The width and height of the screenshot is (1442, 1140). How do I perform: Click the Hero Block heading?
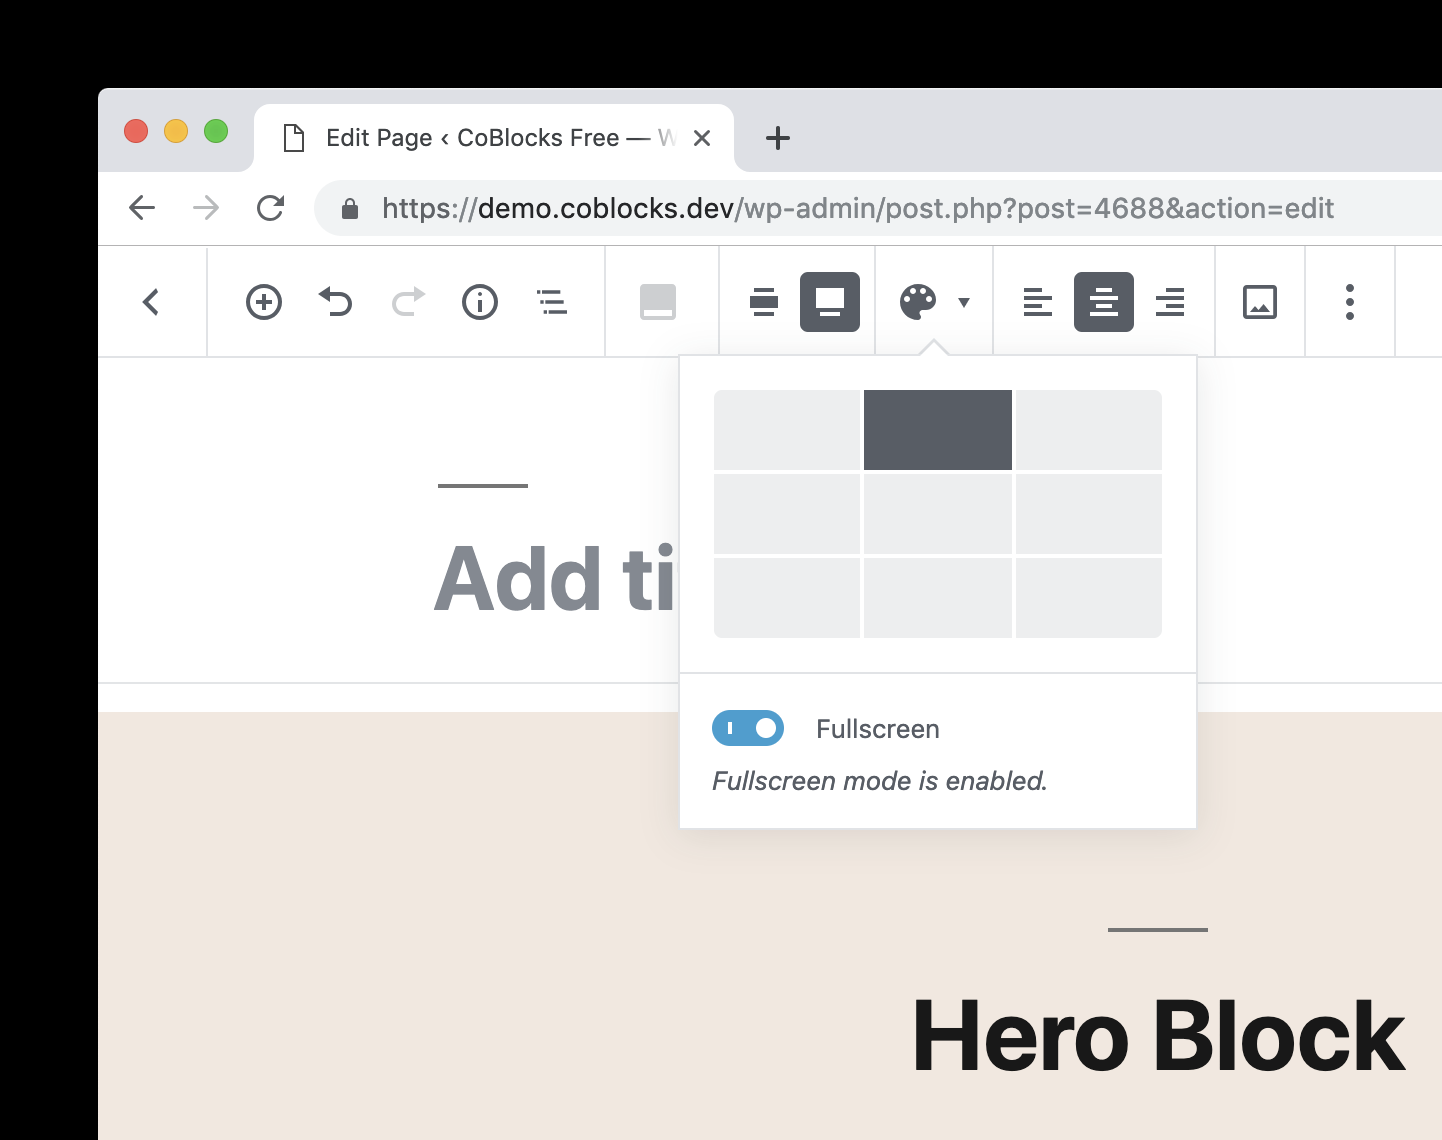coord(1159,1037)
